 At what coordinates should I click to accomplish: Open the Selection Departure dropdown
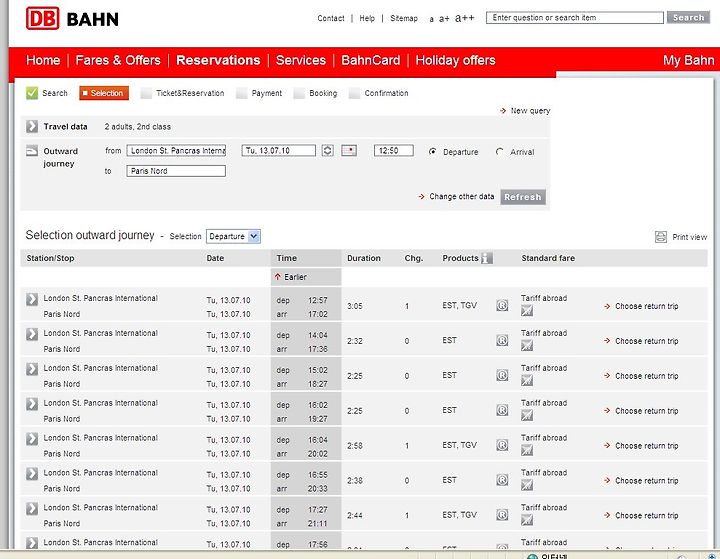click(x=233, y=236)
